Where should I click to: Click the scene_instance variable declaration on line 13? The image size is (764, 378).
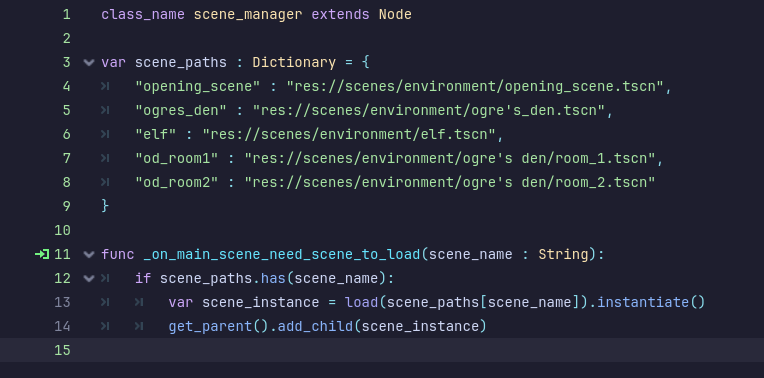[x=261, y=302]
